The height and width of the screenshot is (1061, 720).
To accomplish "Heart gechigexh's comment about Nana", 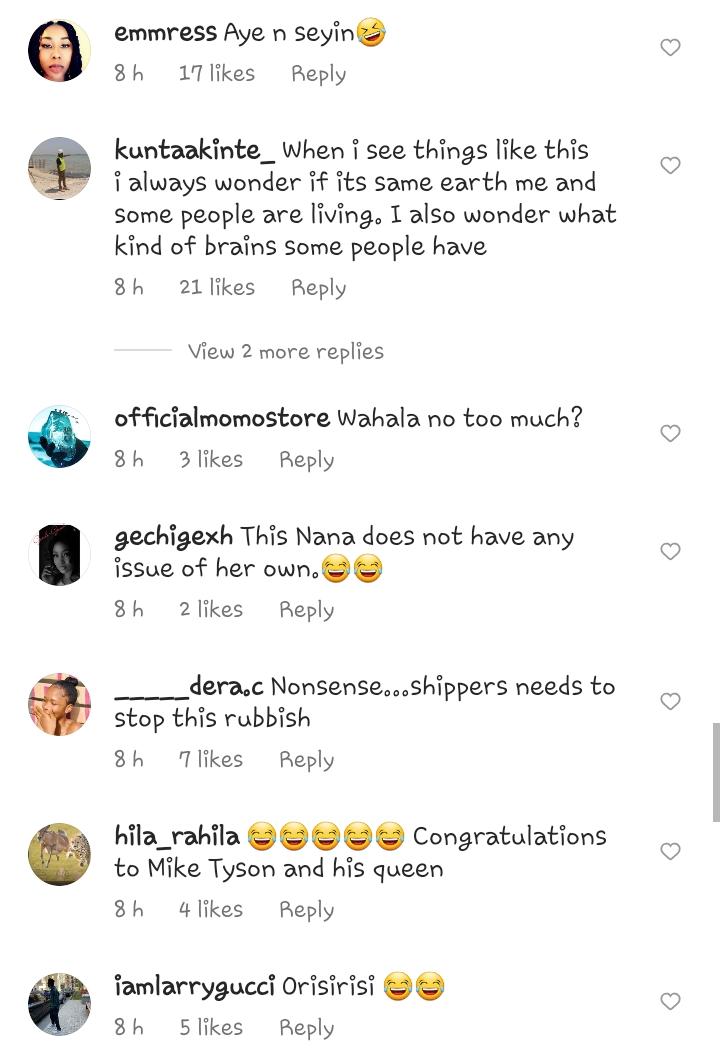I will (x=670, y=551).
